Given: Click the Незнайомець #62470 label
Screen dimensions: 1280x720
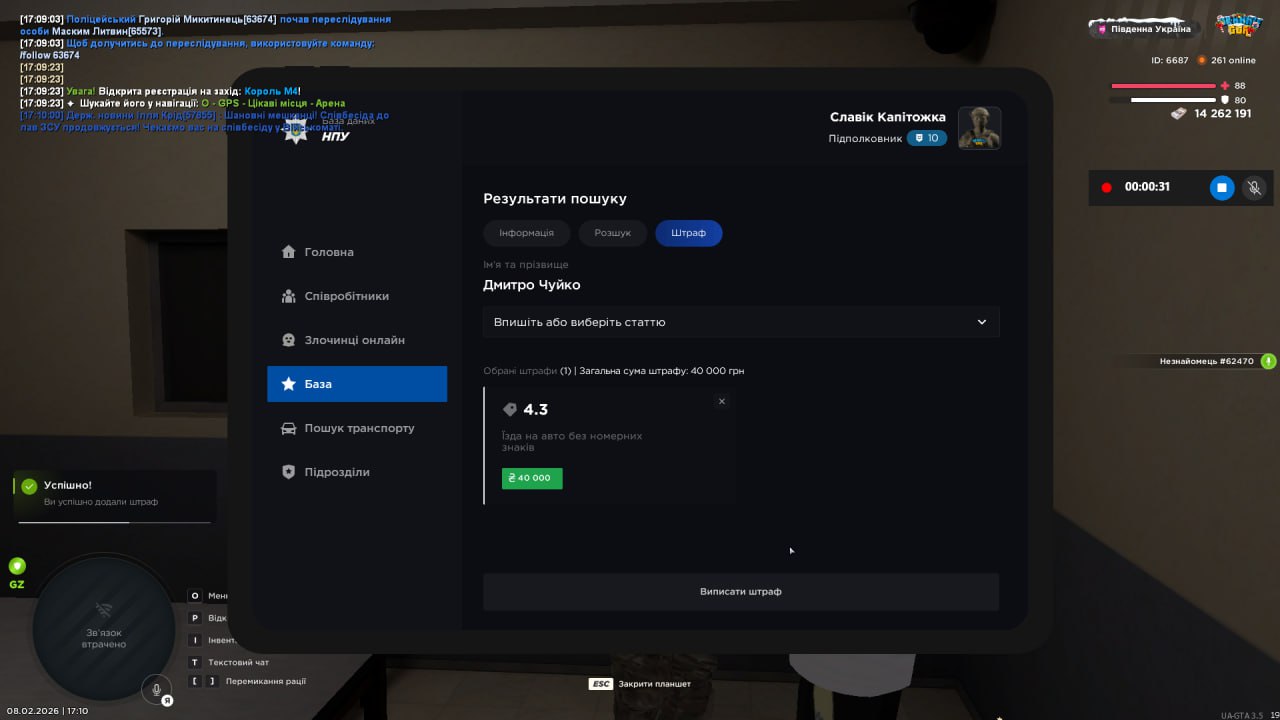Looking at the screenshot, I should coord(1206,361).
